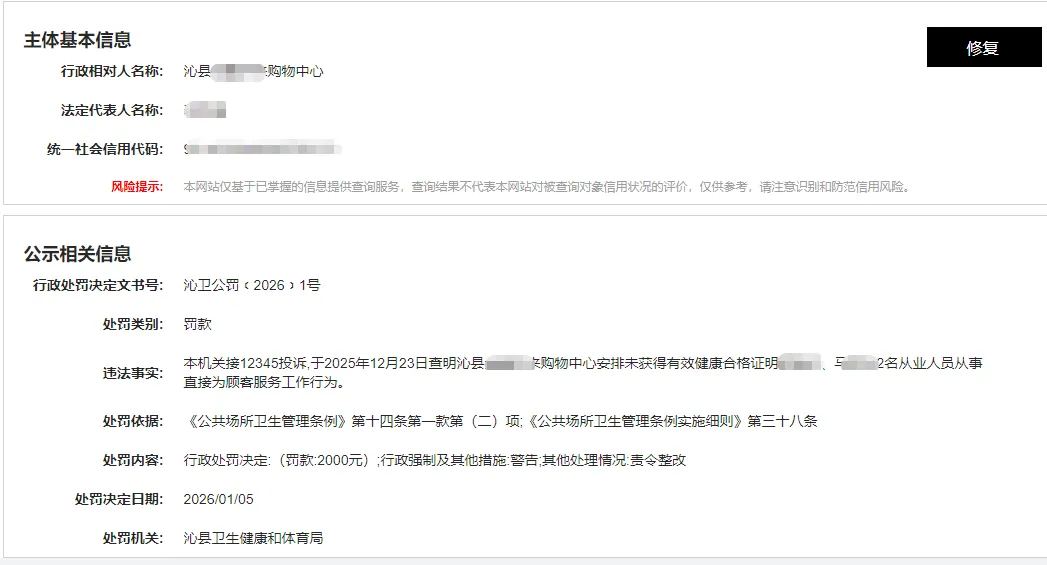This screenshot has width=1047, height=565.
Task: Click the 处罚依据 regulation citation text
Action: click(x=500, y=421)
